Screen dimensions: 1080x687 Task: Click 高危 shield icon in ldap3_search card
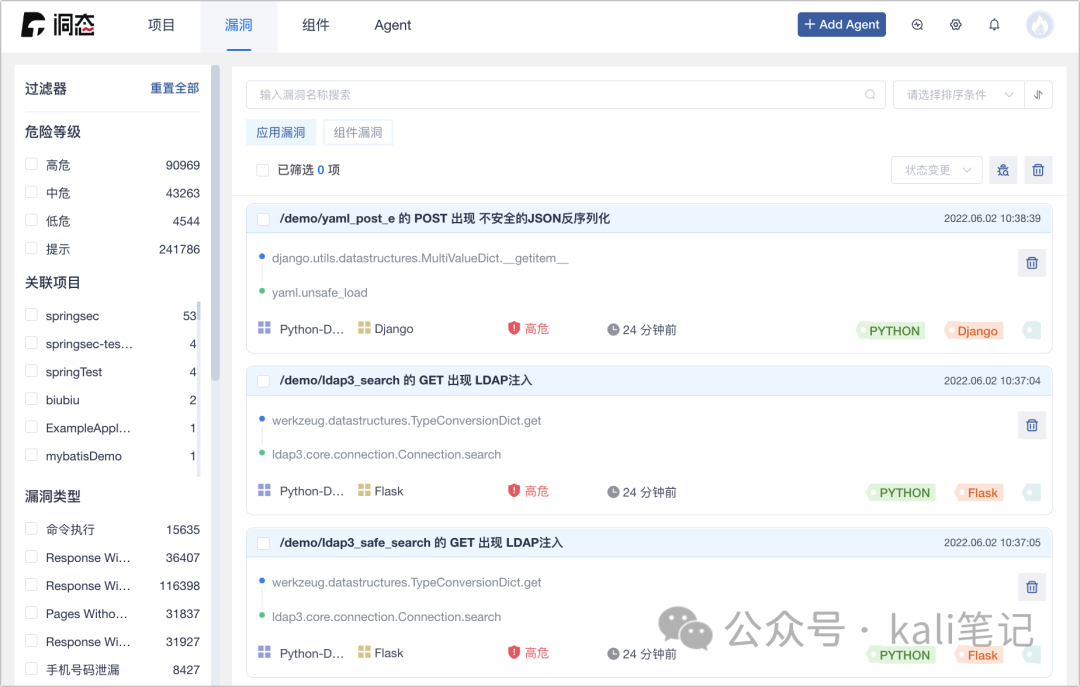pyautogui.click(x=514, y=490)
